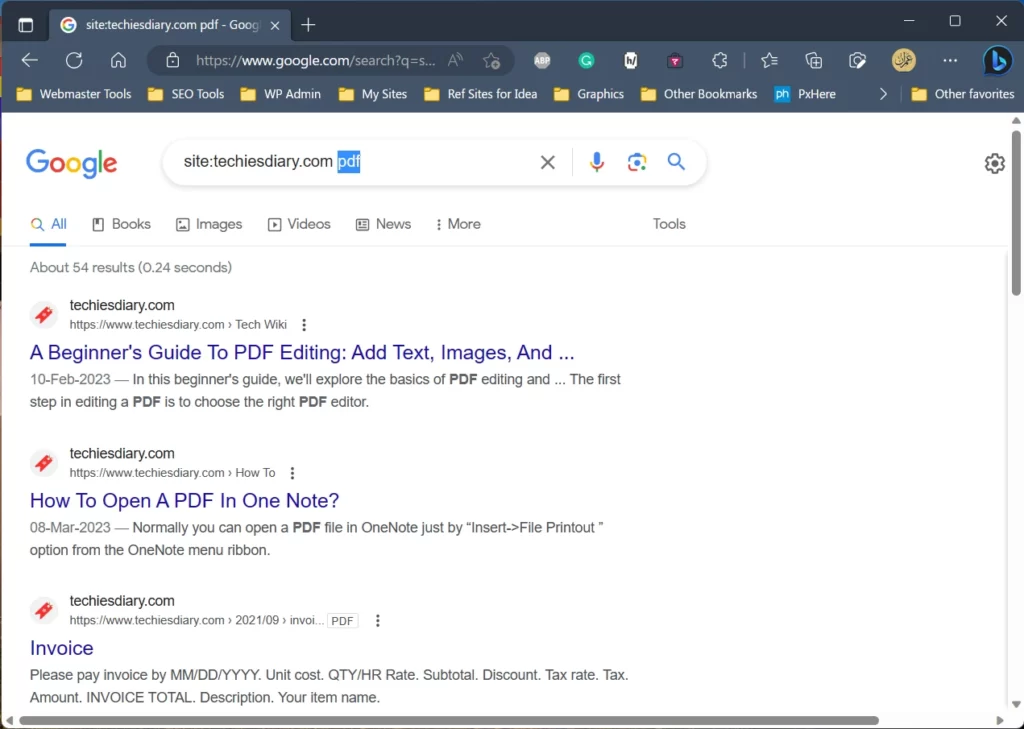Screen dimensions: 1024x729
Task: Open the tab actions menu icon
Action: pos(25,25)
